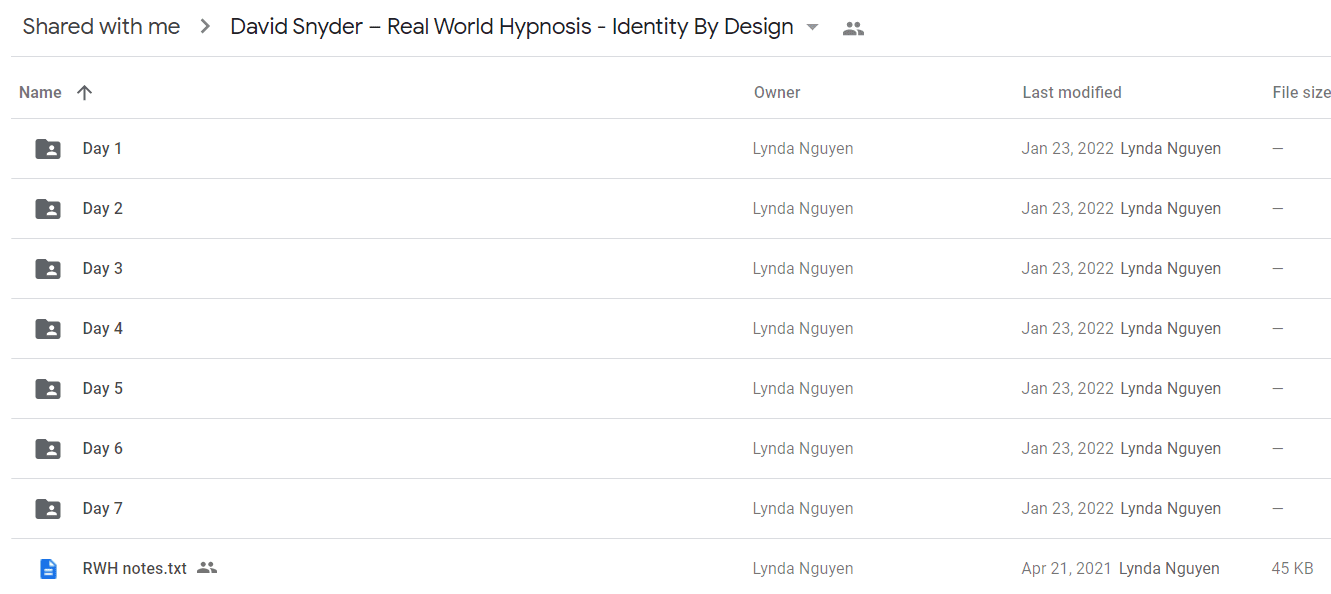The height and width of the screenshot is (594, 1331).
Task: Click the shared people icon beside RWH notes.txt
Action: [207, 568]
